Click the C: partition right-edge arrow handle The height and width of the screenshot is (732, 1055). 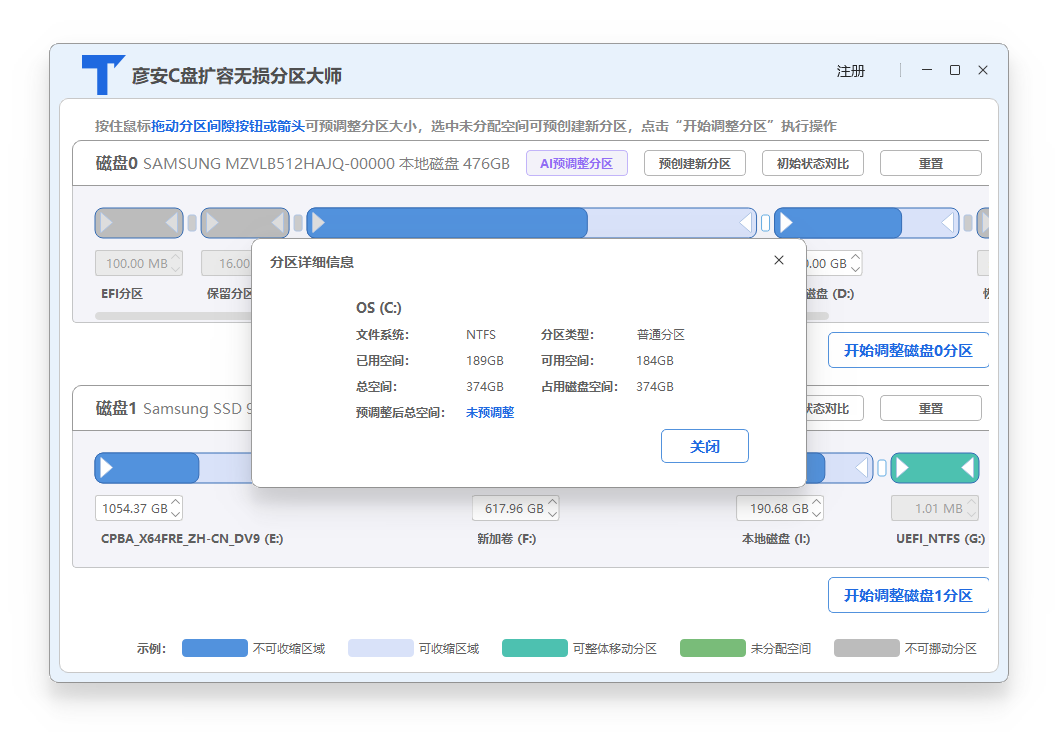(745, 223)
